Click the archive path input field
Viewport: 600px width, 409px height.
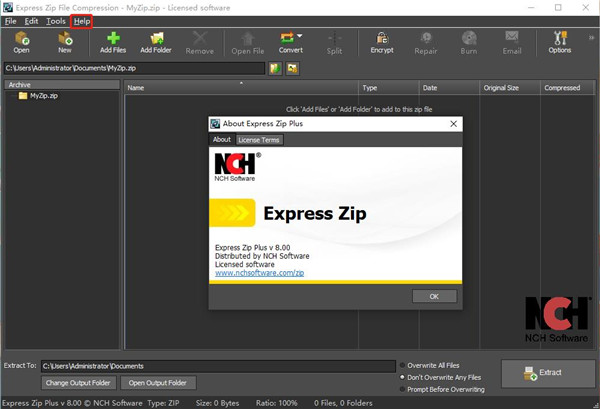[x=134, y=68]
